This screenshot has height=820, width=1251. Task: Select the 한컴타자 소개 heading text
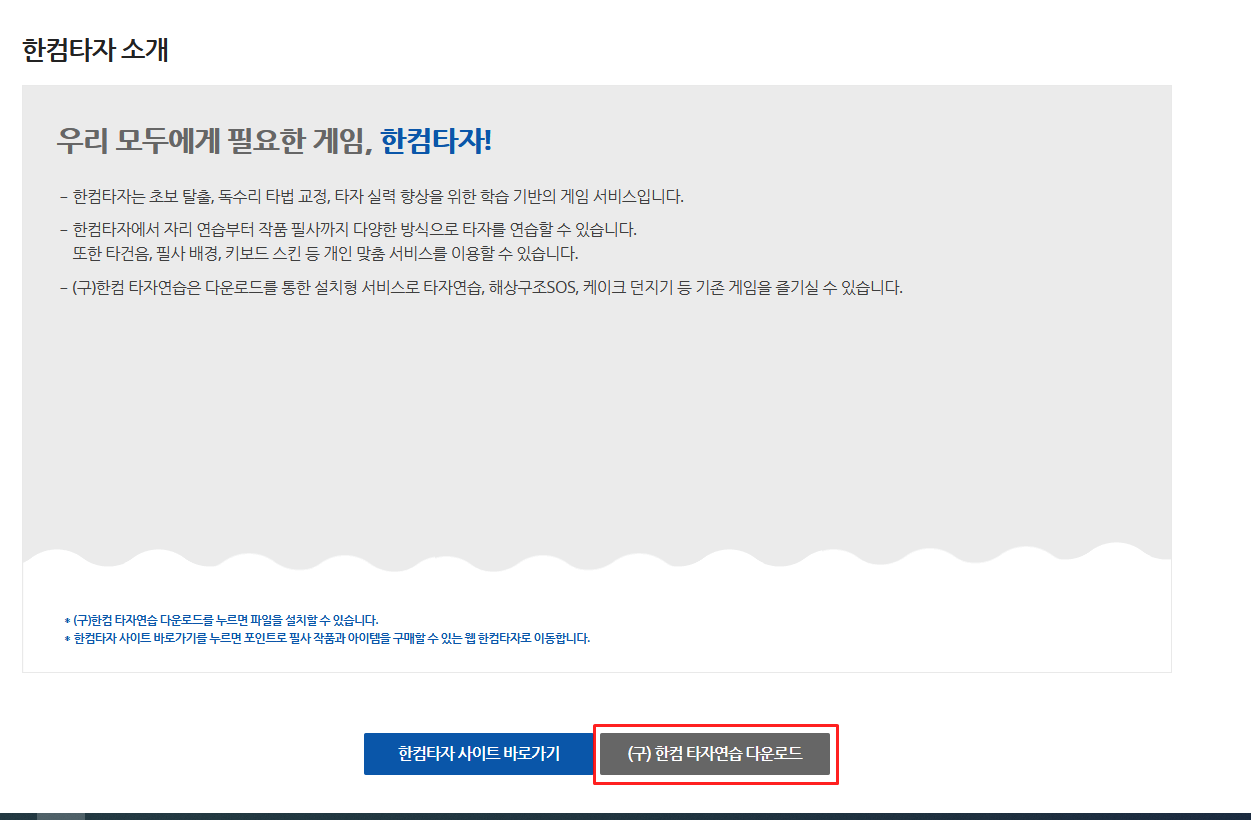pyautogui.click(x=95, y=50)
